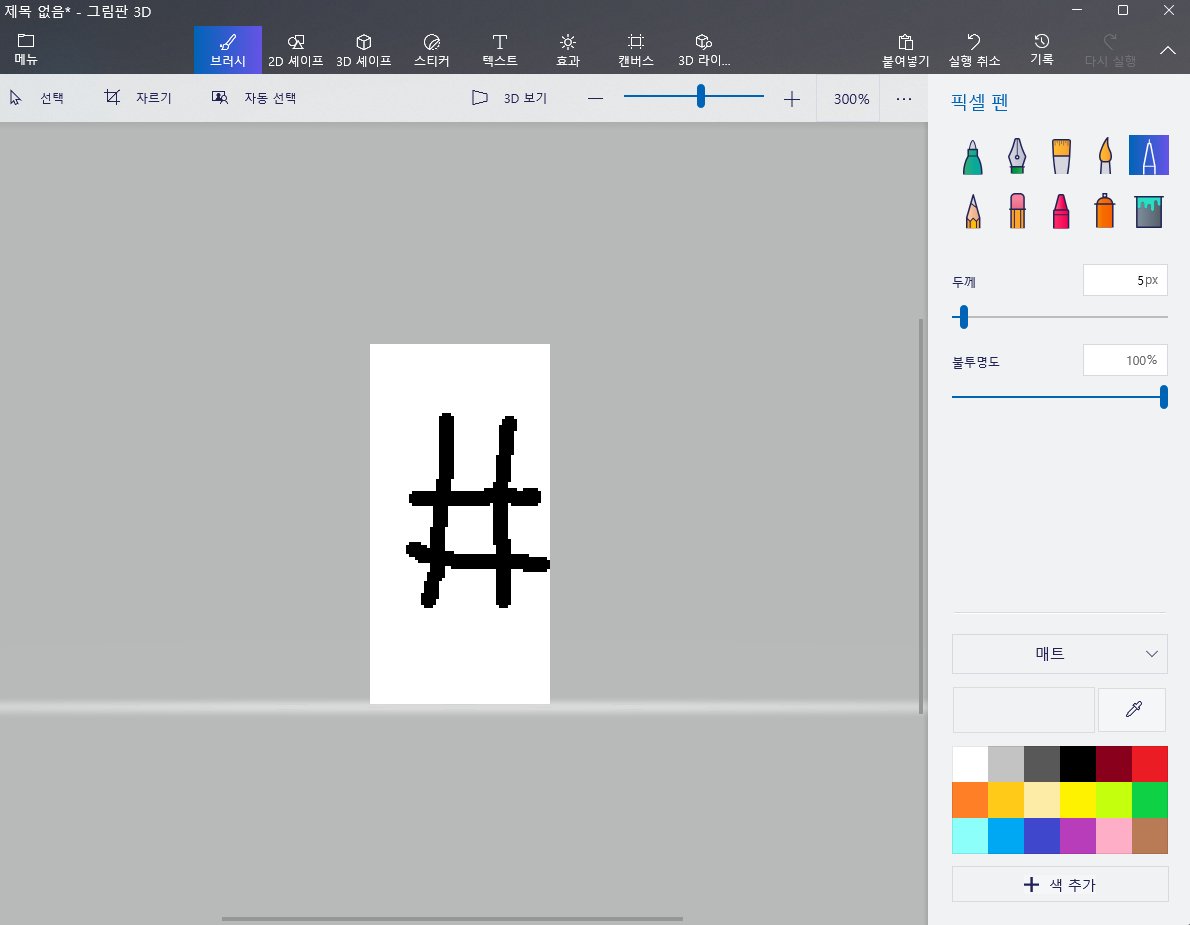Select the calligraphy pen brush

click(x=1017, y=156)
